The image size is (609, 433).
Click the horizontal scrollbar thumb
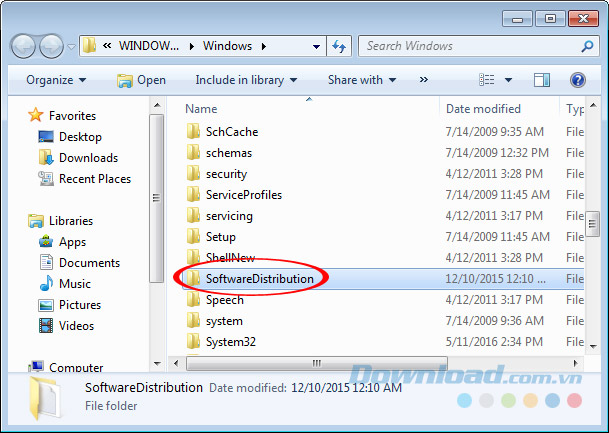point(317,363)
